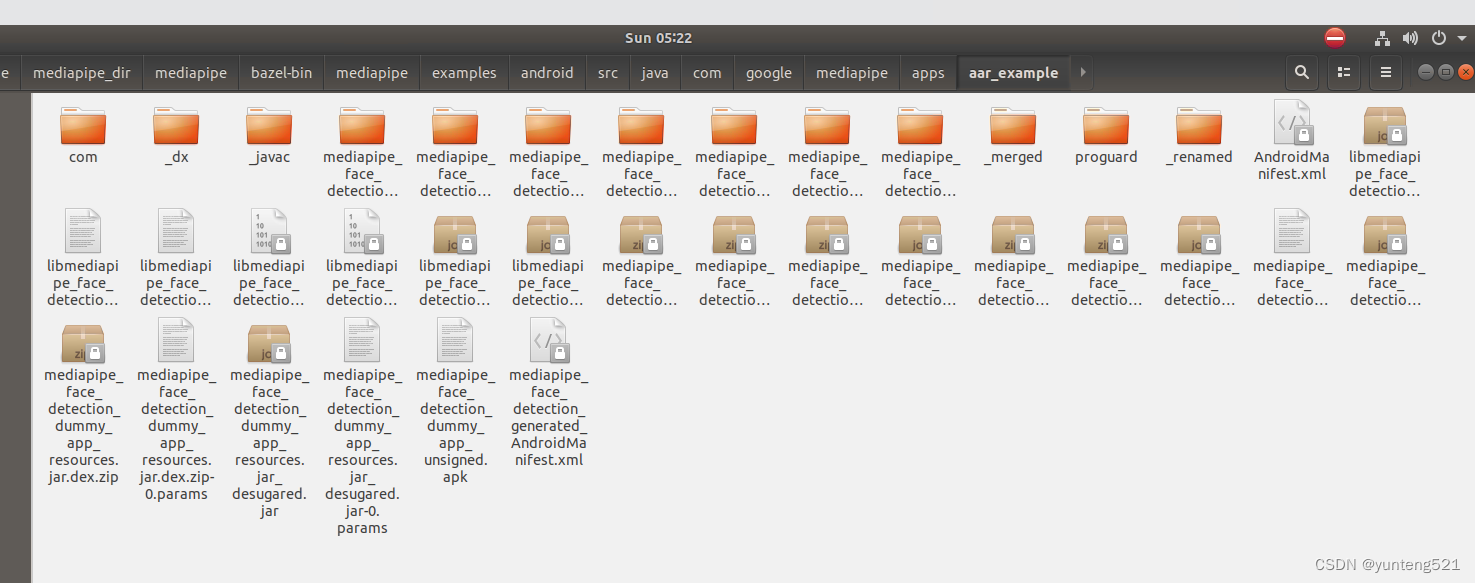The image size is (1475, 583).
Task: Go to android in the path bar
Action: (x=547, y=72)
